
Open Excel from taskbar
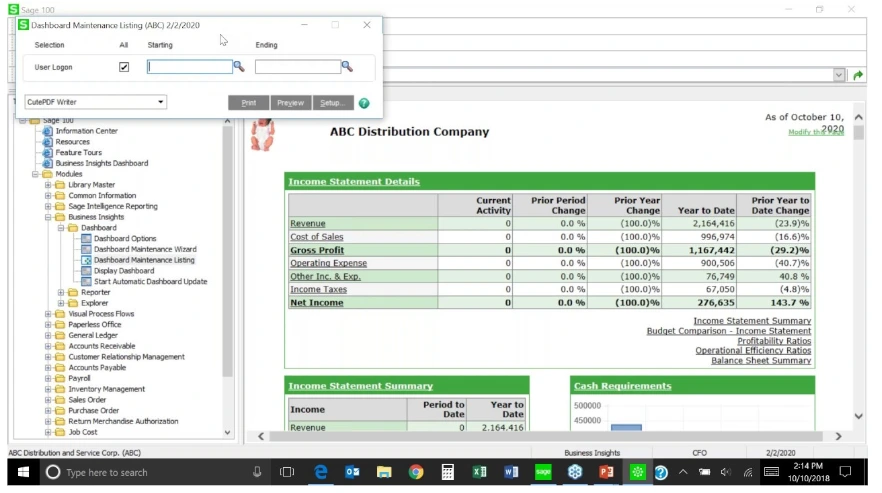pyautogui.click(x=479, y=472)
